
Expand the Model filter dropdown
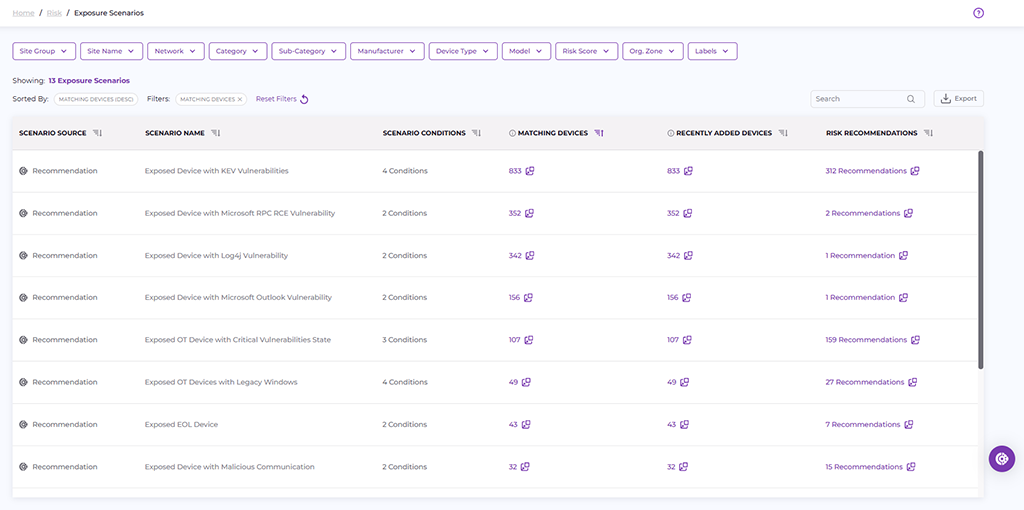click(x=526, y=51)
